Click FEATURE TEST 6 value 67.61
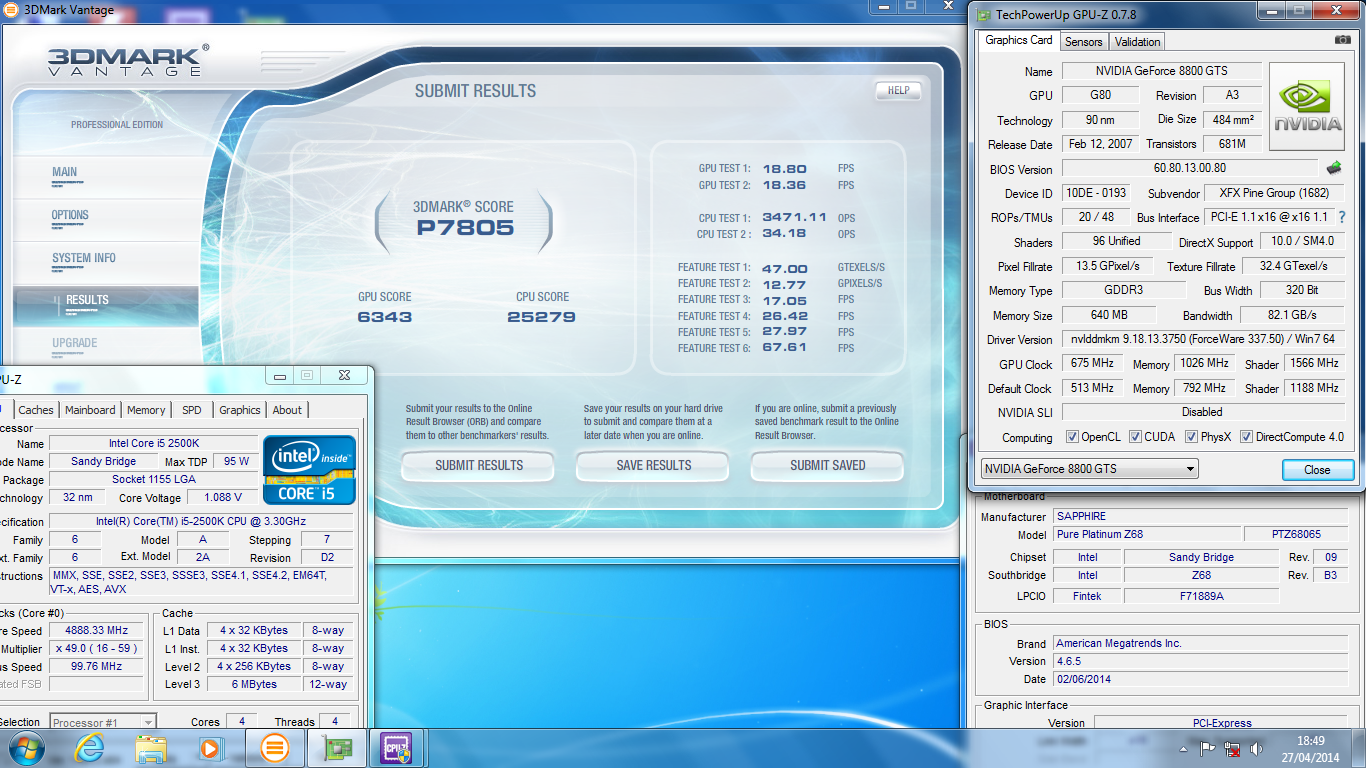This screenshot has height=768, width=1366. click(784, 348)
